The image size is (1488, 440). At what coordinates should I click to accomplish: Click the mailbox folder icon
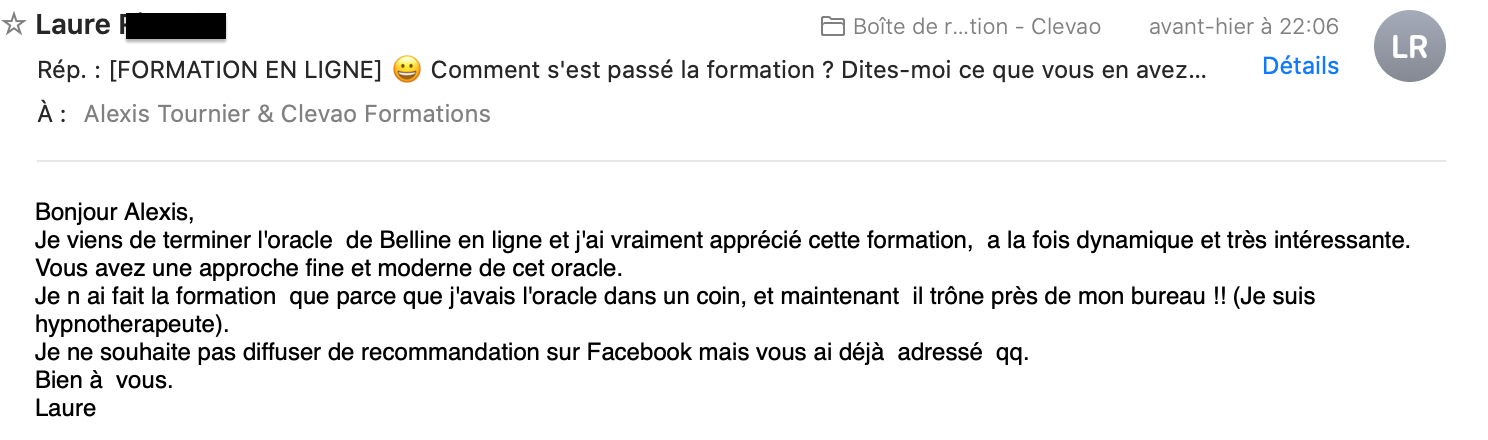coord(832,26)
